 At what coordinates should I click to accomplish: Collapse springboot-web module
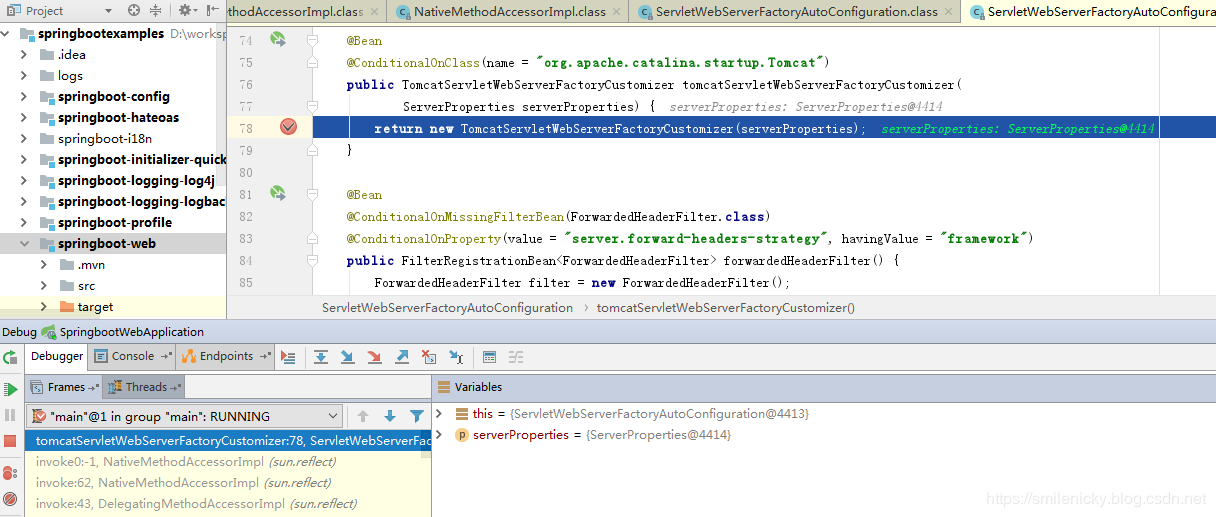pos(24,243)
